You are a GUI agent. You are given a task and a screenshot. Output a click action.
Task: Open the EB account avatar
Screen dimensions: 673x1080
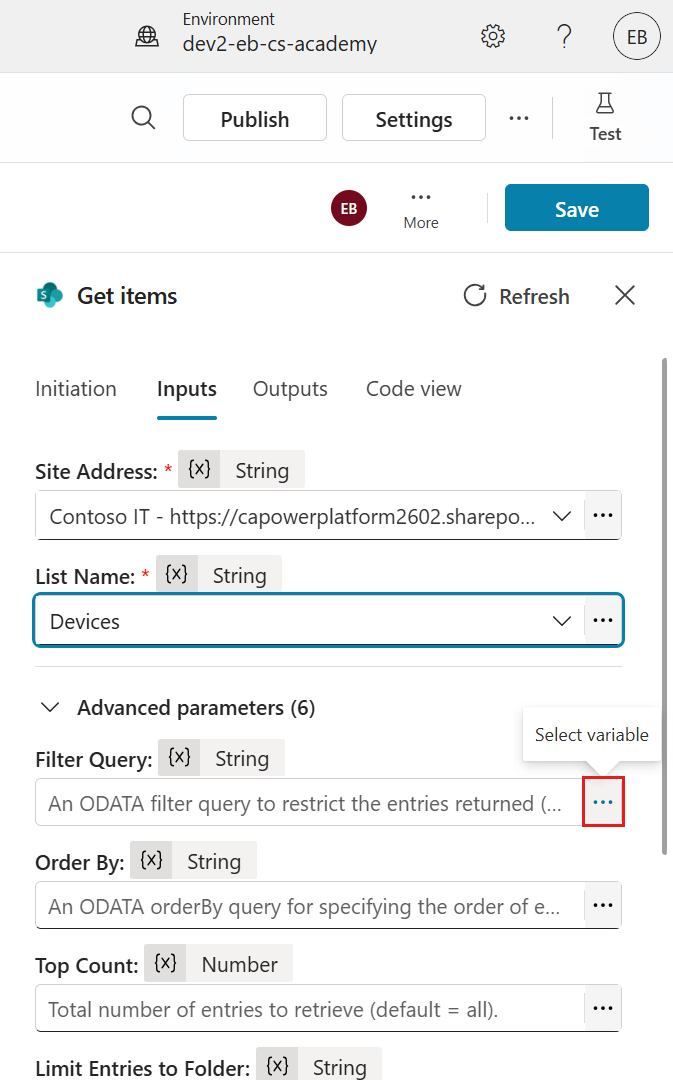coord(637,35)
